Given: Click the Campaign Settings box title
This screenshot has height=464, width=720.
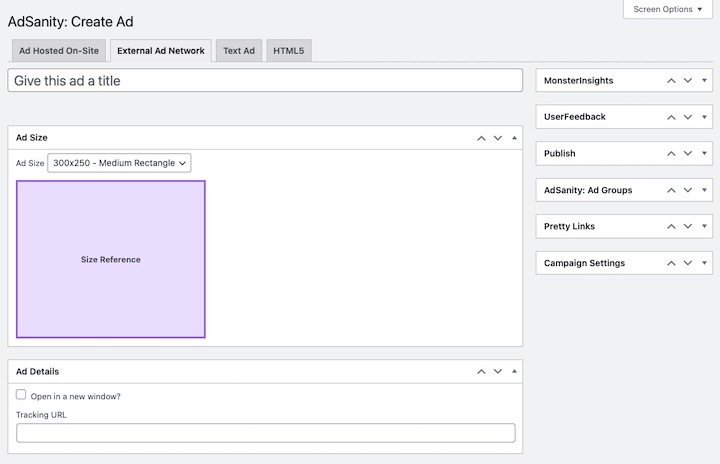Looking at the screenshot, I should click(x=585, y=263).
